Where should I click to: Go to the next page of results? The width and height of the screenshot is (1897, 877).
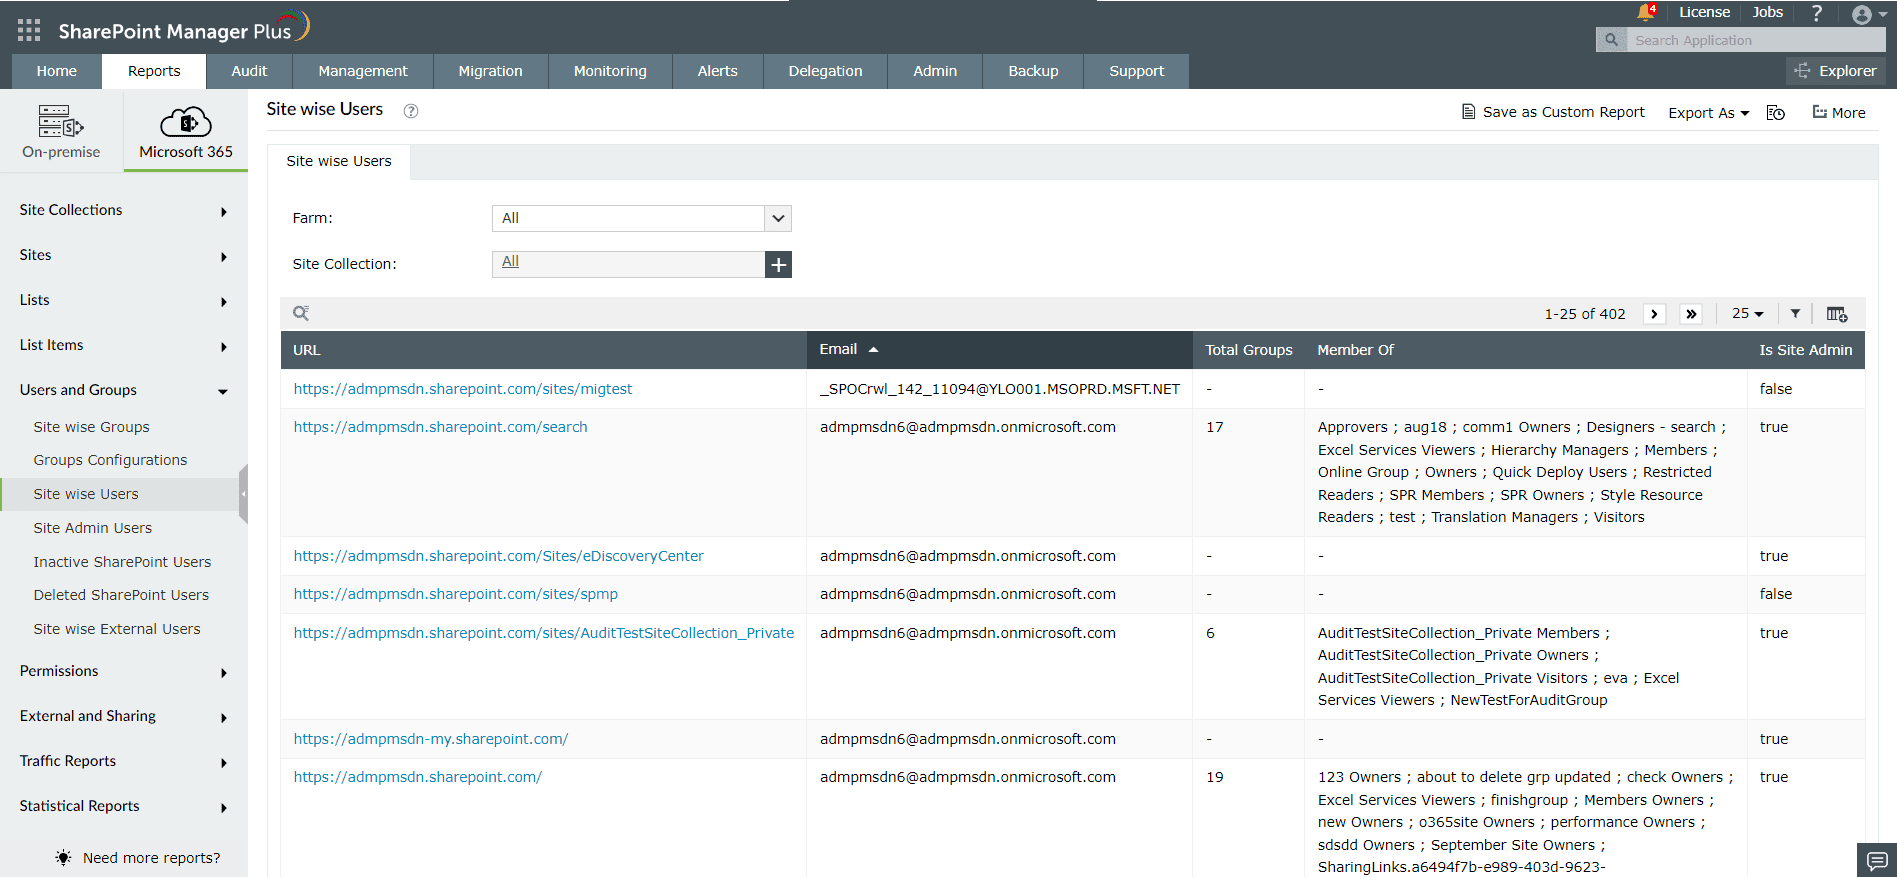coord(1654,314)
